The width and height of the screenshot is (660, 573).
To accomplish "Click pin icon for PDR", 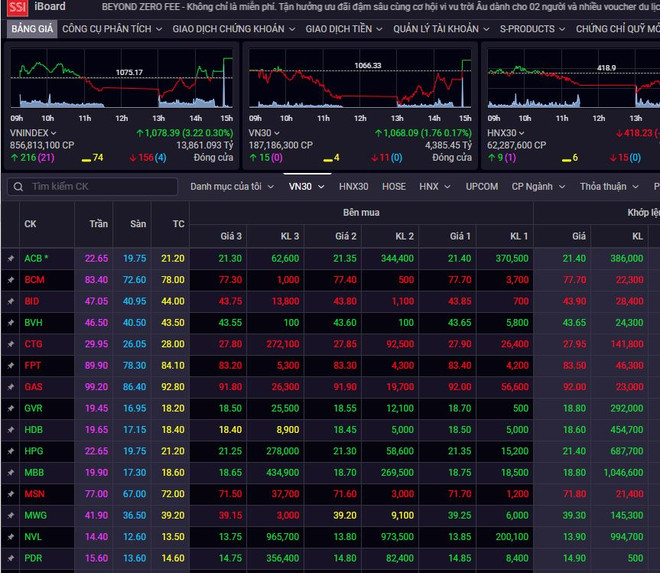I will 11,558.
